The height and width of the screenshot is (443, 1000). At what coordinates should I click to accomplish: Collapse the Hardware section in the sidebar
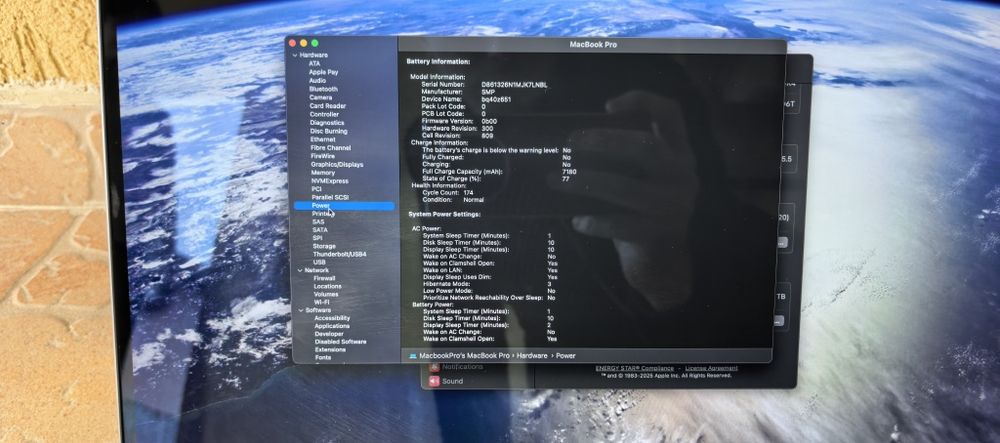(295, 55)
